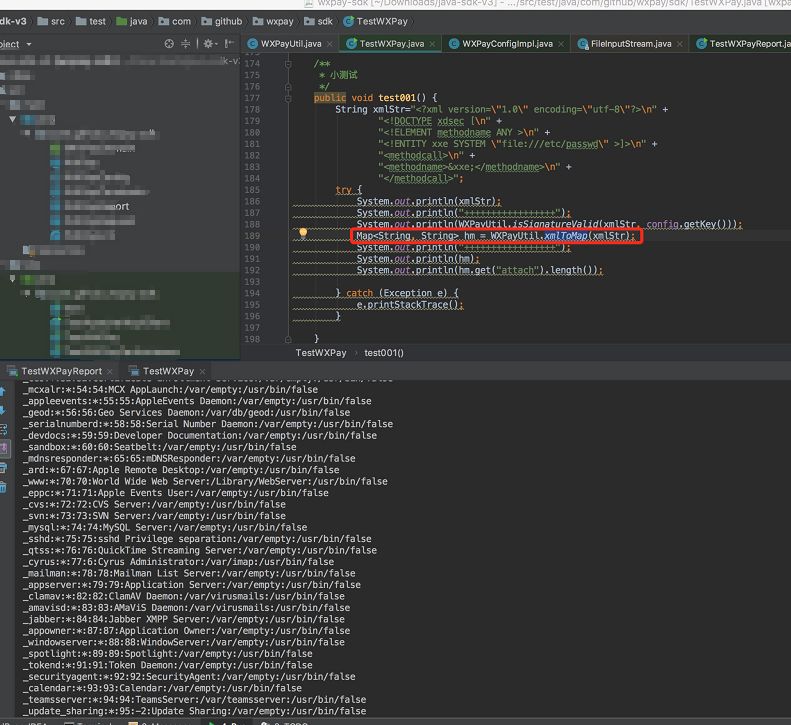This screenshot has width=791, height=725.
Task: Close the TestWXPay run tab
Action: tap(202, 372)
